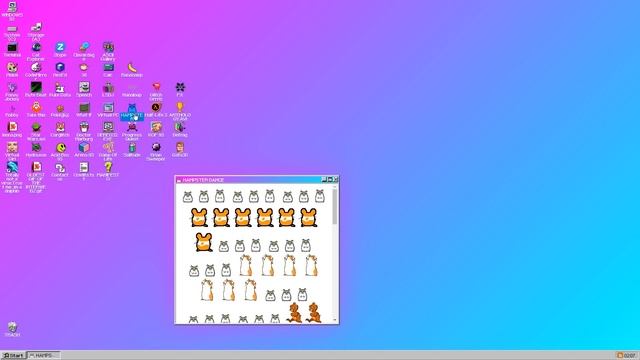640x360 pixels.
Task: Open the Bananamp banana icon
Action: 132,70
